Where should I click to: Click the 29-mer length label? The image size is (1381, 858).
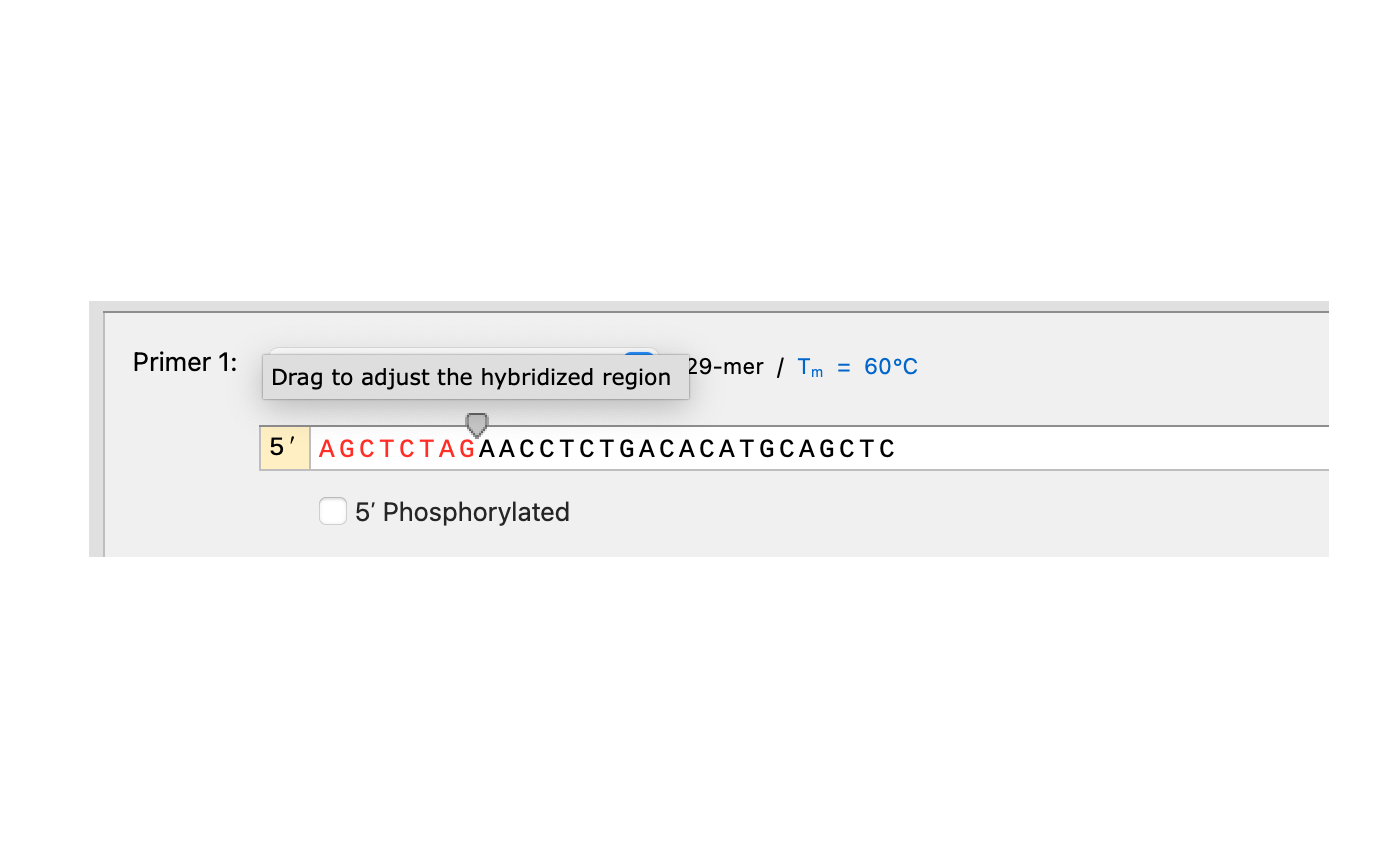point(726,367)
